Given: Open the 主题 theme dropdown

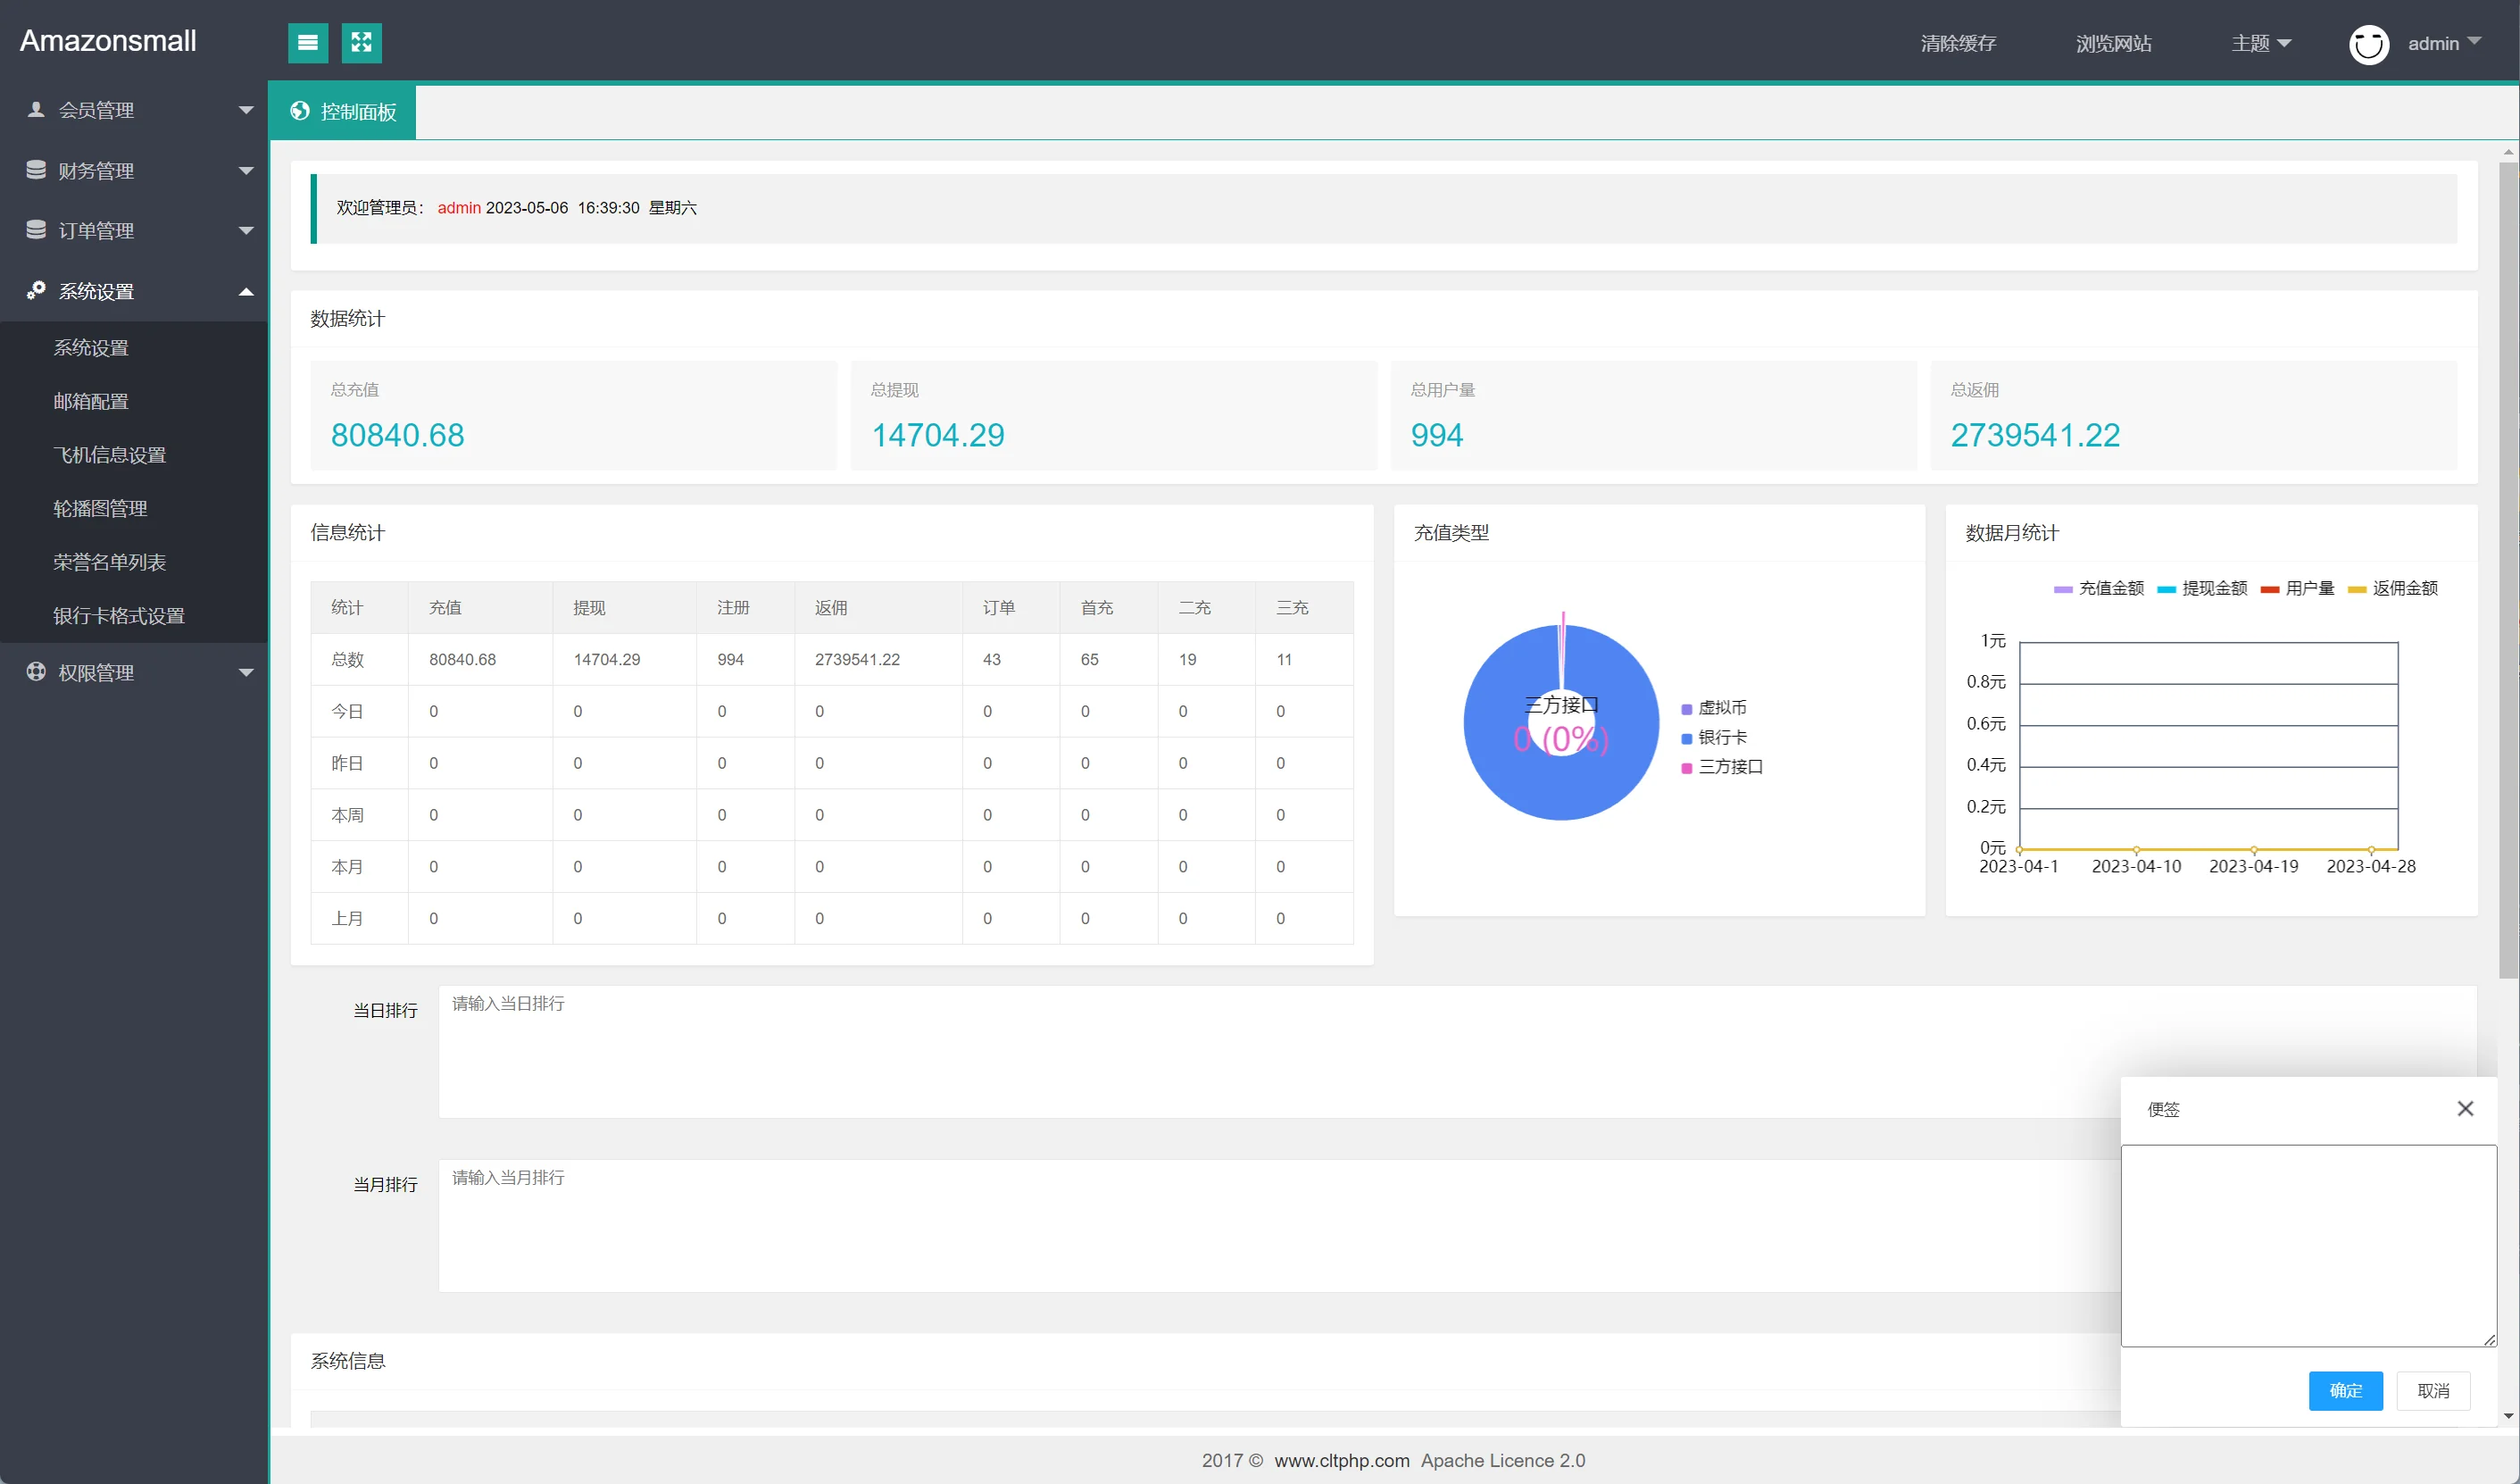Looking at the screenshot, I should click(2260, 43).
